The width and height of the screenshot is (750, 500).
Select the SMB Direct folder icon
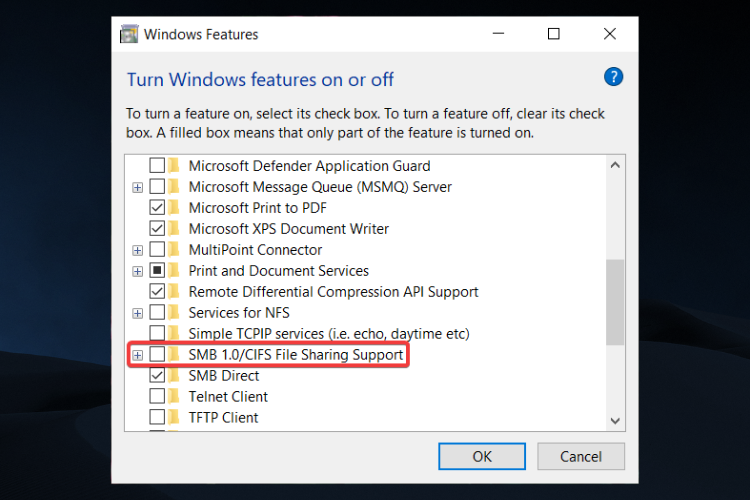[174, 376]
